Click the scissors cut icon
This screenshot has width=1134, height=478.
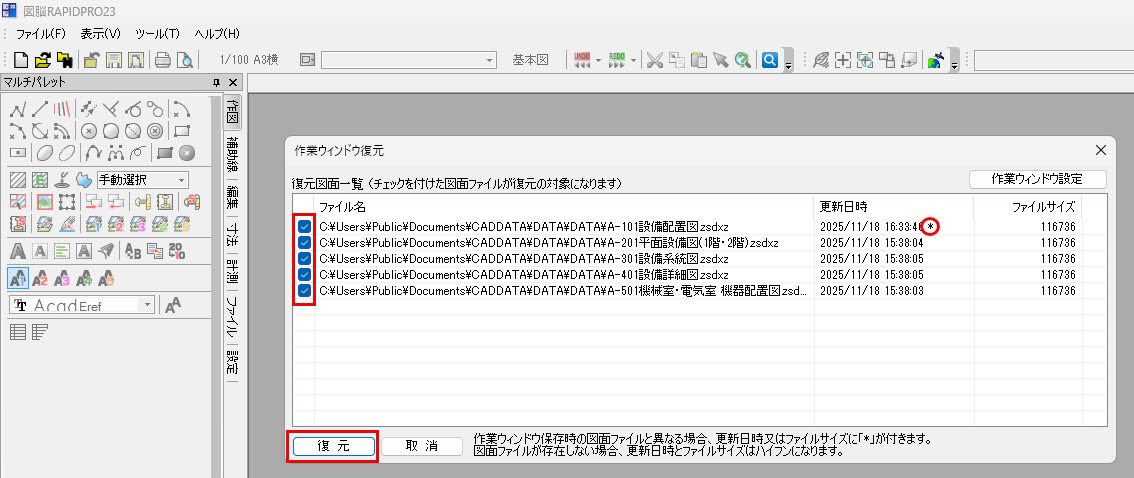click(x=655, y=61)
